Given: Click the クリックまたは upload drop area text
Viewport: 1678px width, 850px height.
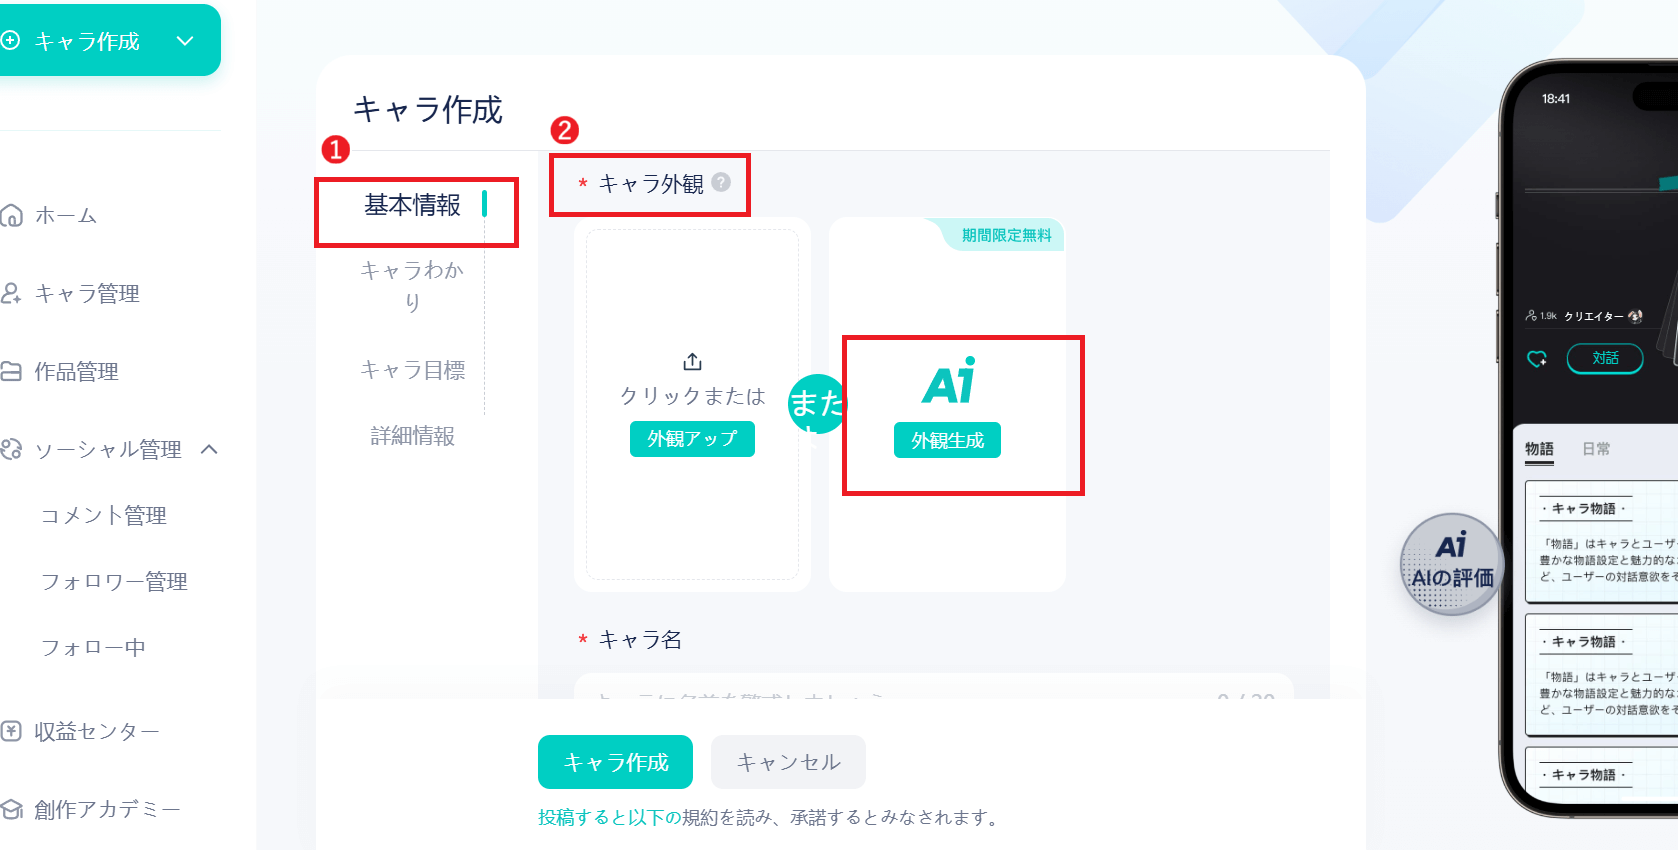Looking at the screenshot, I should [692, 396].
